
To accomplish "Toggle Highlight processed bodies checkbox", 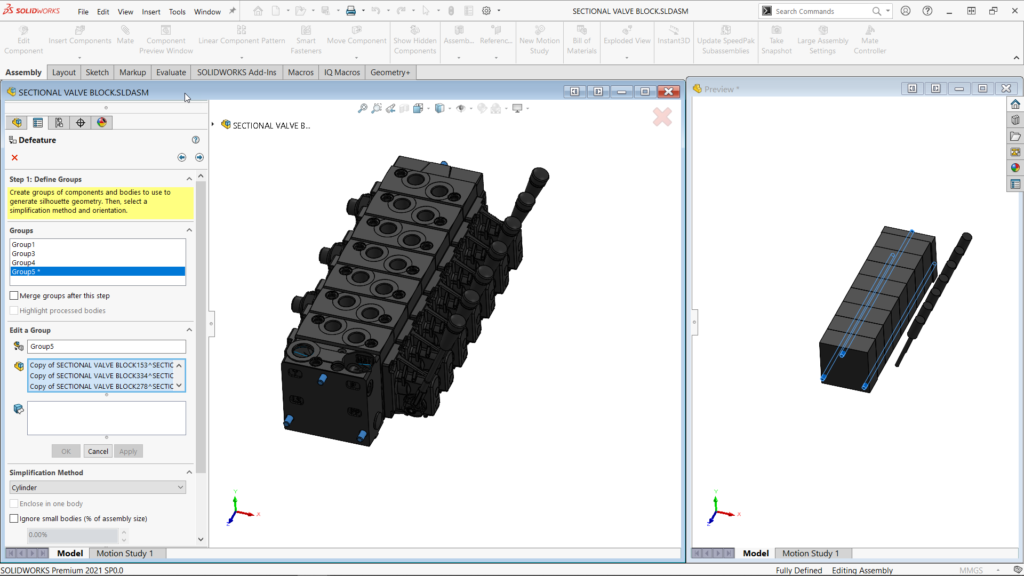I will (x=14, y=311).
